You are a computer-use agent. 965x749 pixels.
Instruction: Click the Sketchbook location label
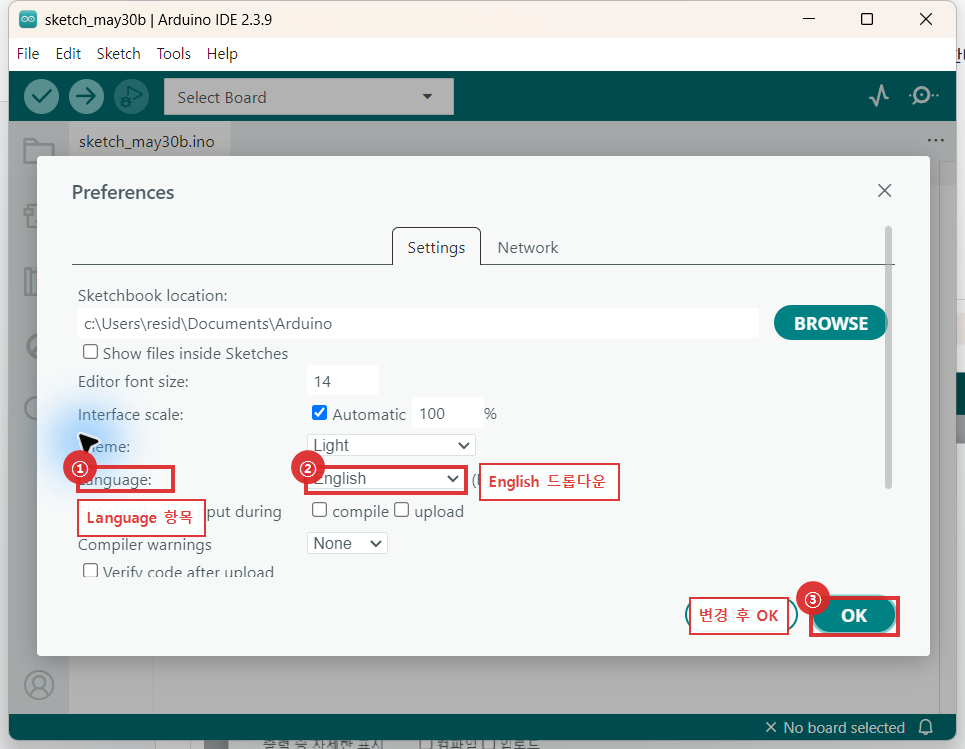click(x=153, y=295)
